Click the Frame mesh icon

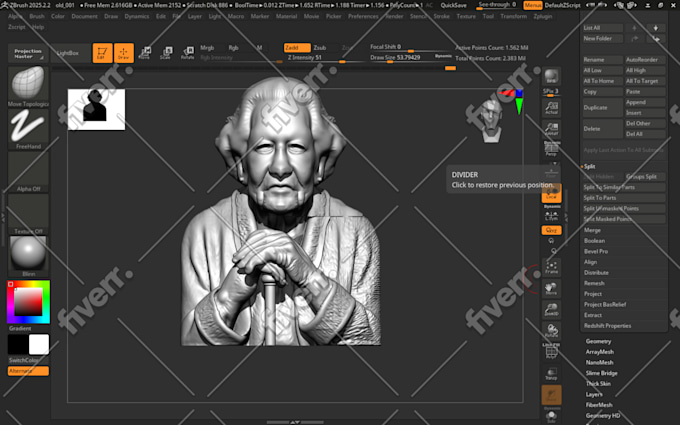[551, 267]
